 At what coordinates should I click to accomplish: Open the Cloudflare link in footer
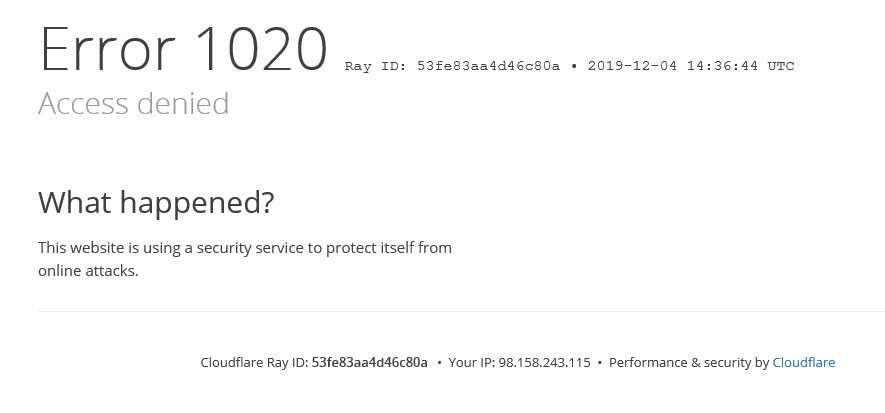pos(804,362)
